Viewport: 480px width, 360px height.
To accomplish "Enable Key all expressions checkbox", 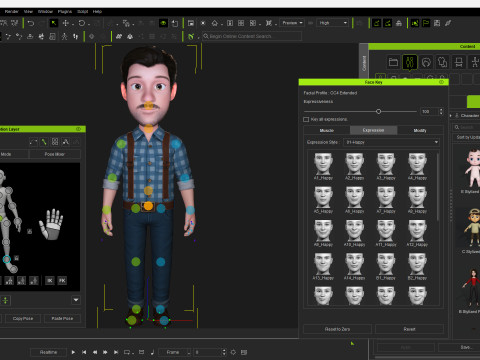I will pyautogui.click(x=306, y=119).
